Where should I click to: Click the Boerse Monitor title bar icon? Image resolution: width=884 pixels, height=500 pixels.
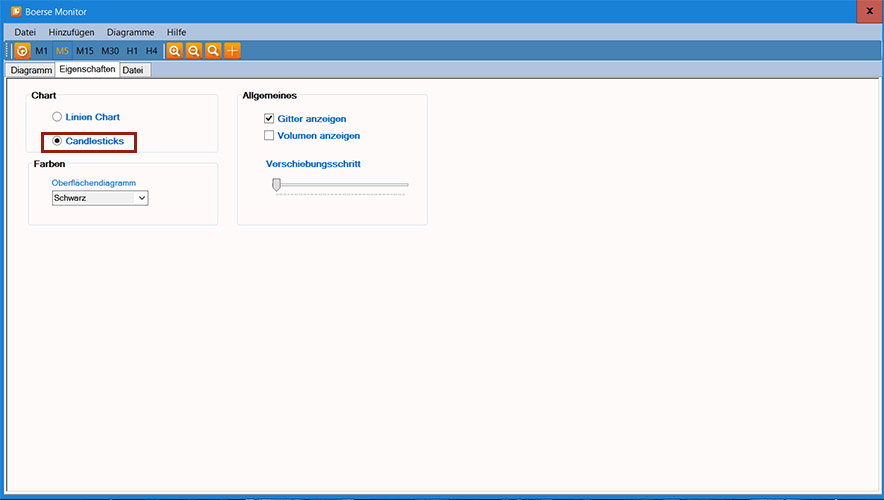[x=16, y=11]
